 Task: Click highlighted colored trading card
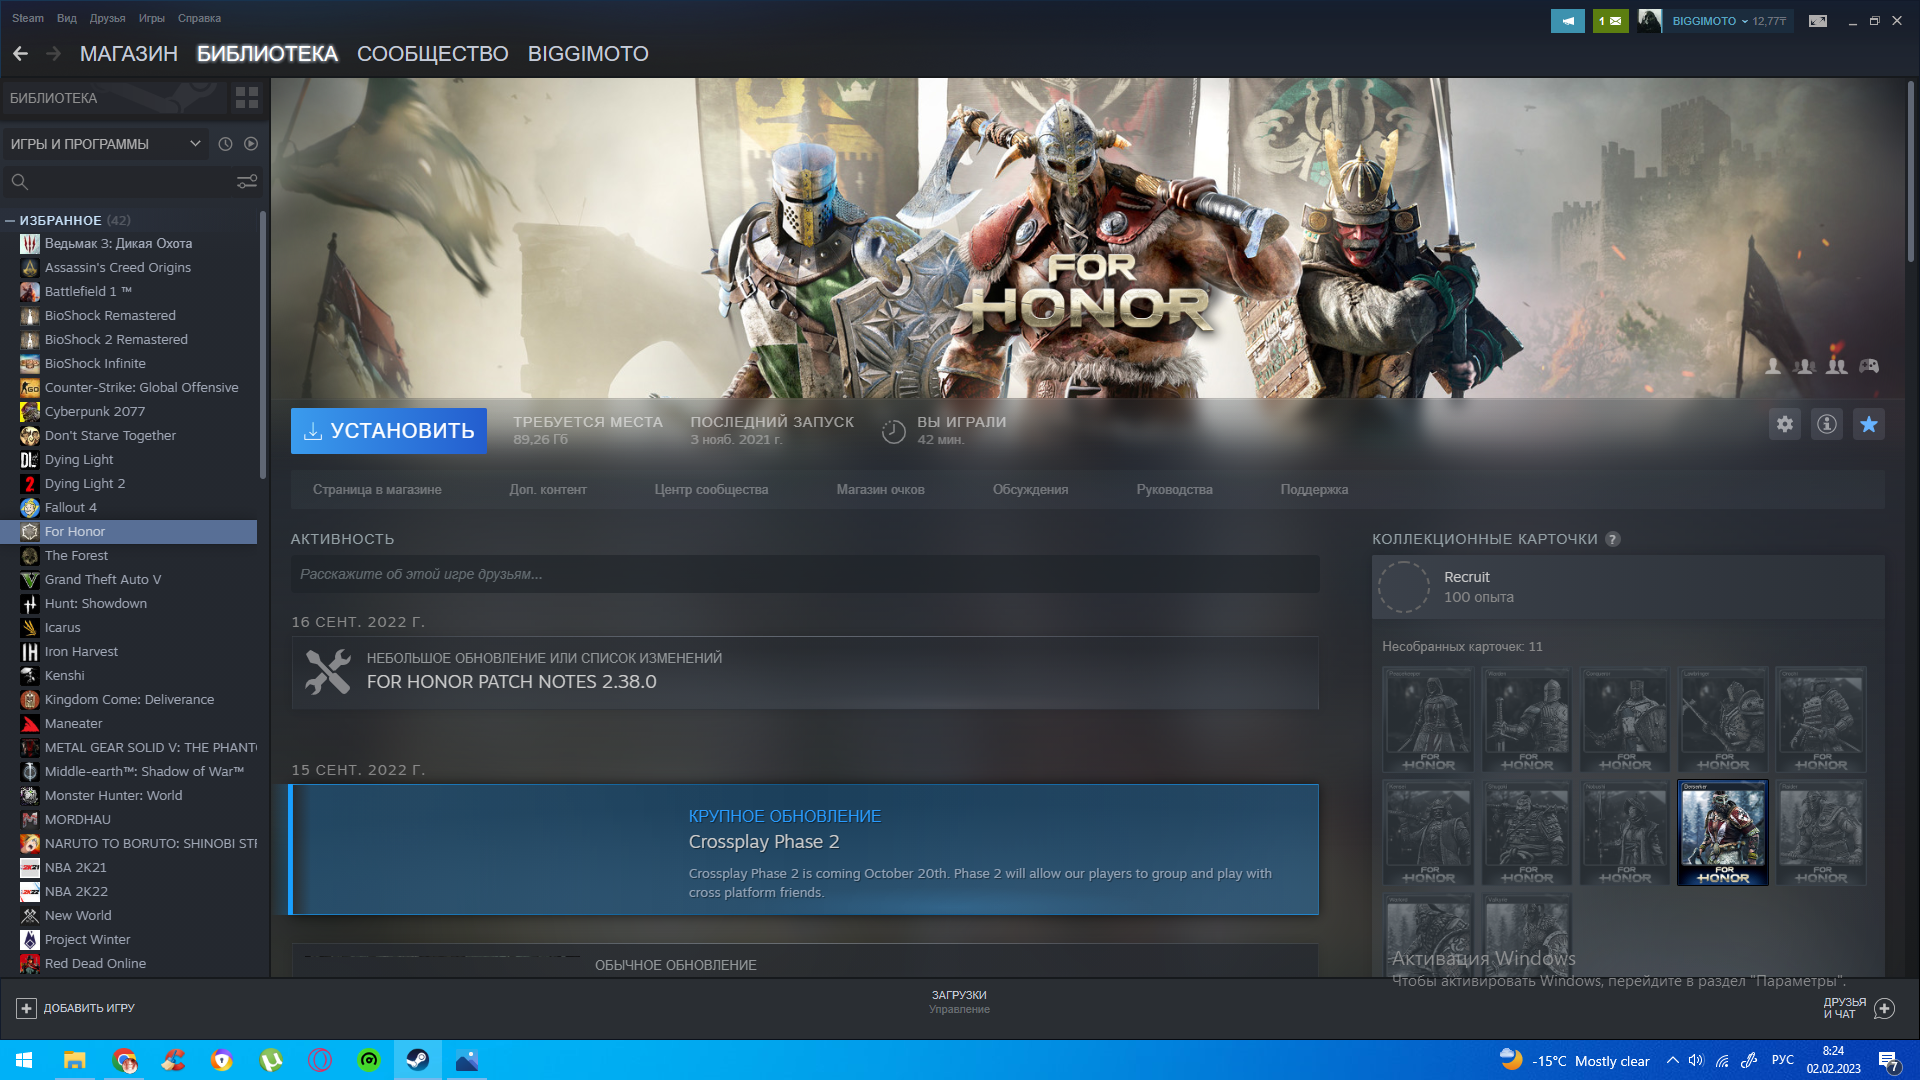1722,833
